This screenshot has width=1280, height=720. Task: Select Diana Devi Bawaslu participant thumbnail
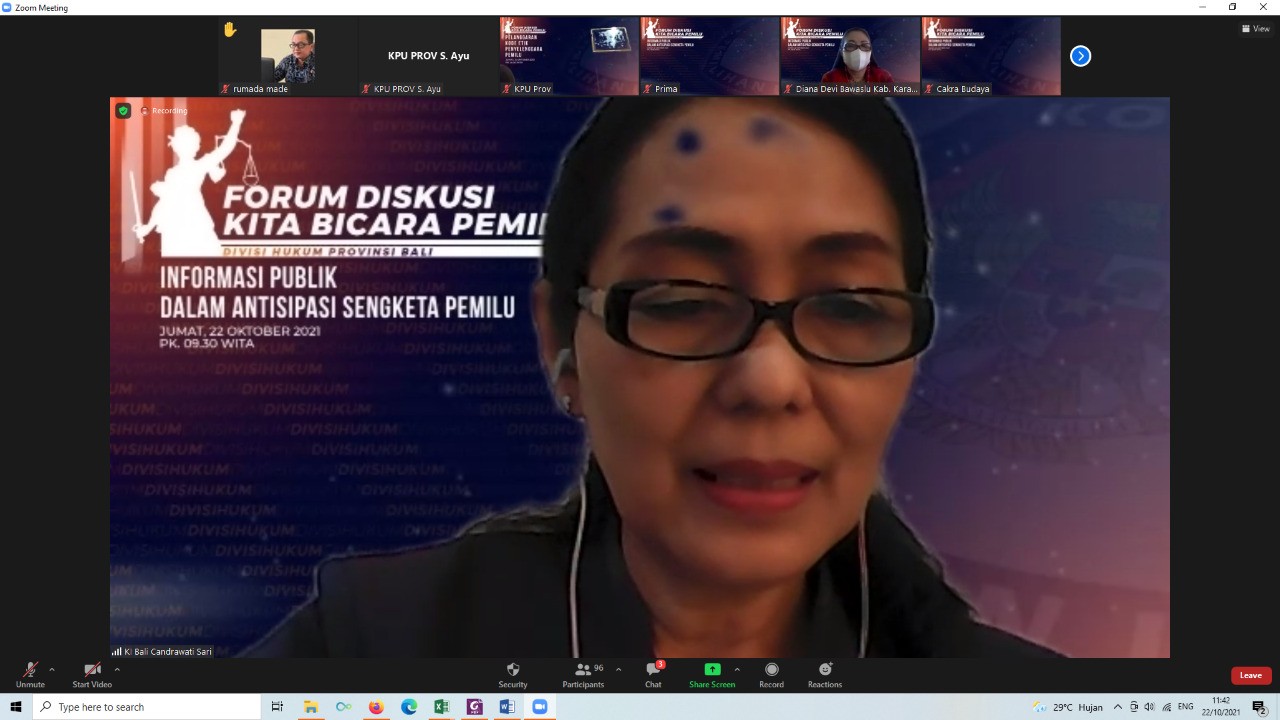(x=850, y=56)
